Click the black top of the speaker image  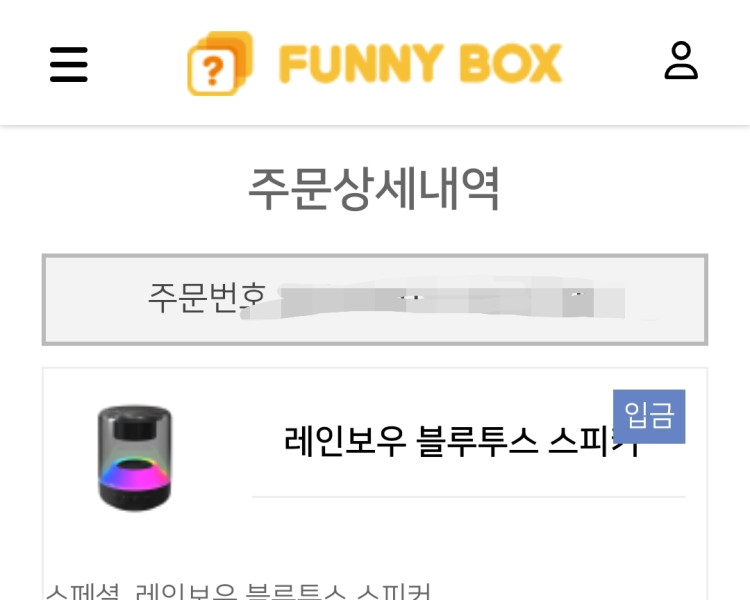click(135, 413)
